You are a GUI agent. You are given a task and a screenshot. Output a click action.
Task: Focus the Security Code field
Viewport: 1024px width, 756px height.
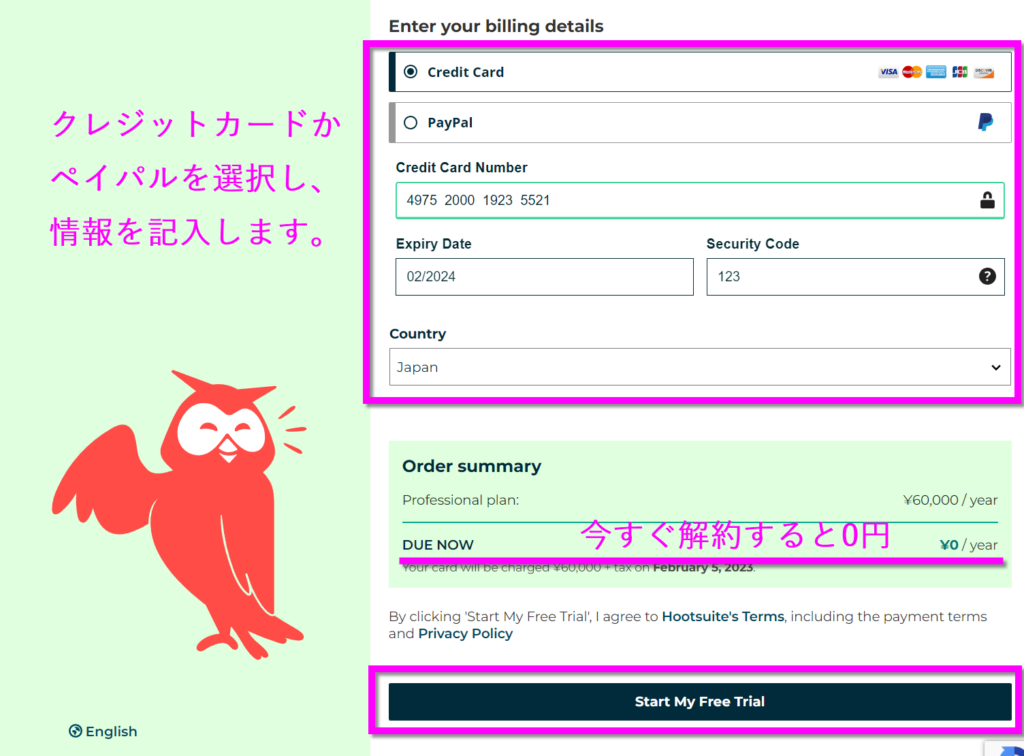856,277
